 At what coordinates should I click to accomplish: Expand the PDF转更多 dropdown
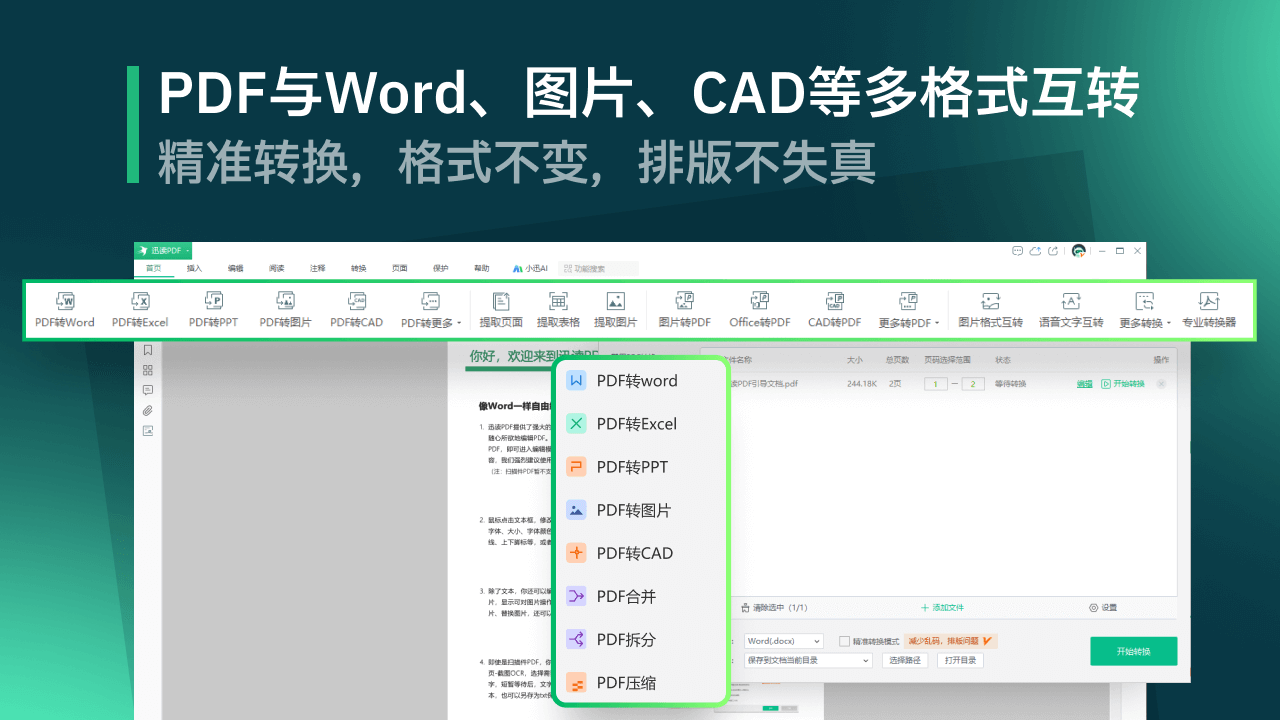pyautogui.click(x=427, y=310)
